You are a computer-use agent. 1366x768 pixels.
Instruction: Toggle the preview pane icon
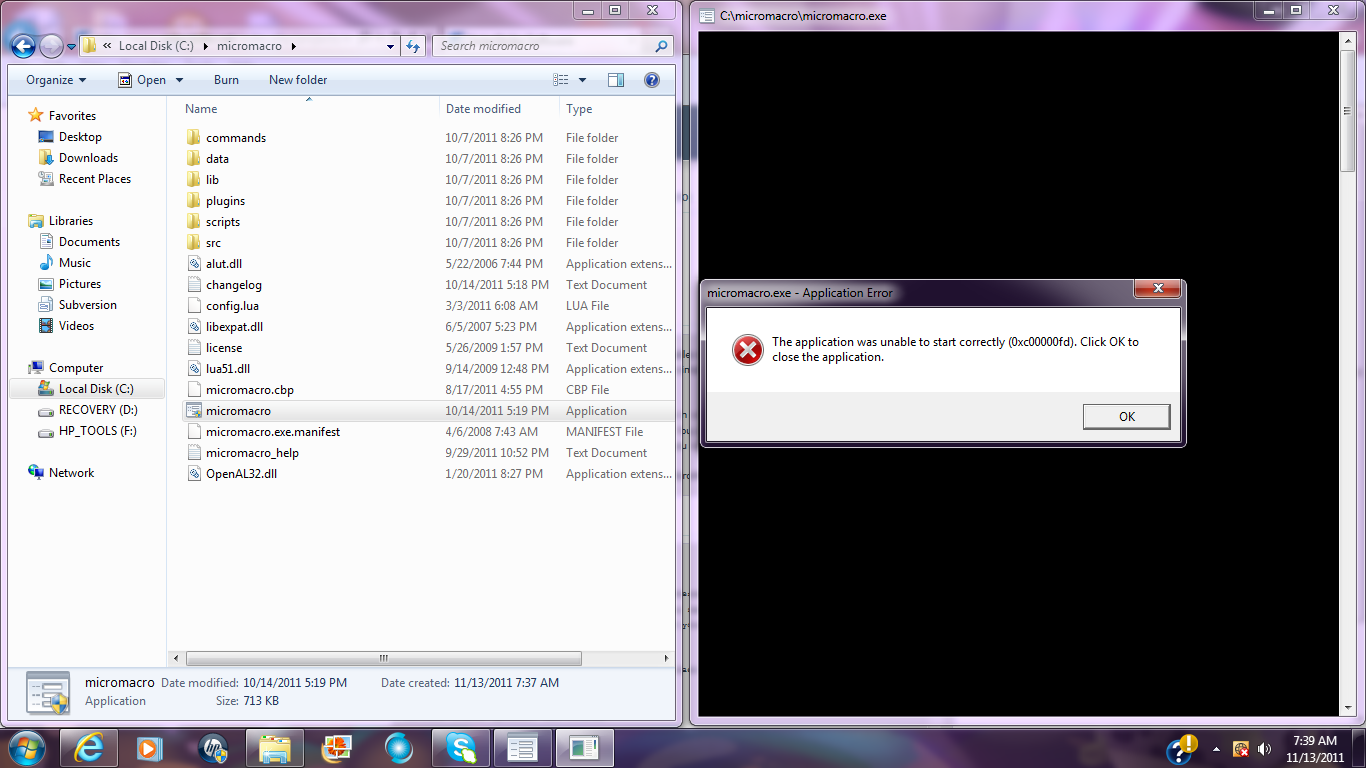616,80
